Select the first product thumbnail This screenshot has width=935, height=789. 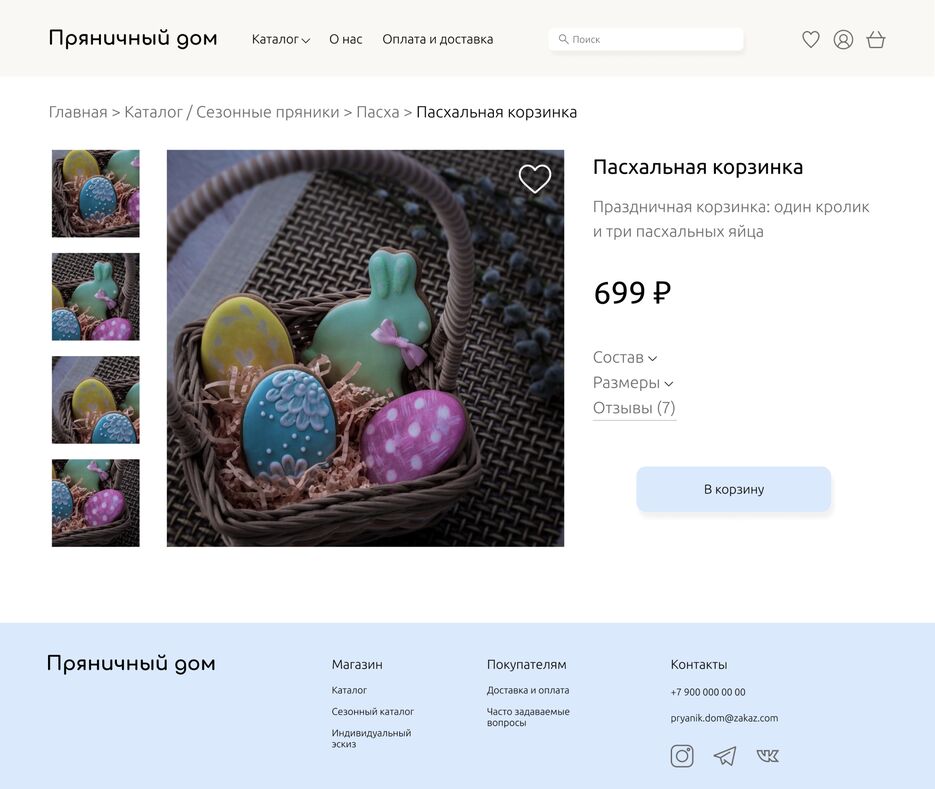pyautogui.click(x=95, y=193)
